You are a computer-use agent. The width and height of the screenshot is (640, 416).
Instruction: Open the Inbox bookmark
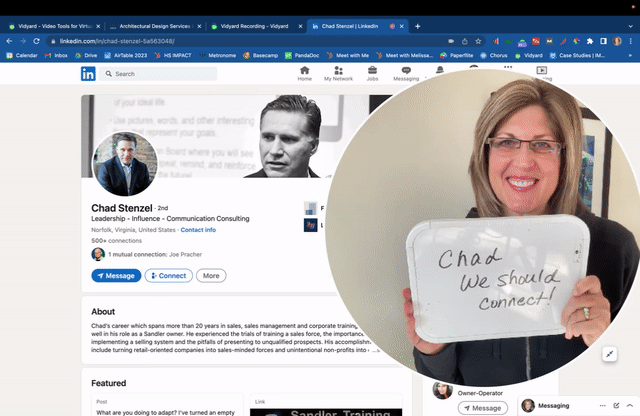coord(56,56)
